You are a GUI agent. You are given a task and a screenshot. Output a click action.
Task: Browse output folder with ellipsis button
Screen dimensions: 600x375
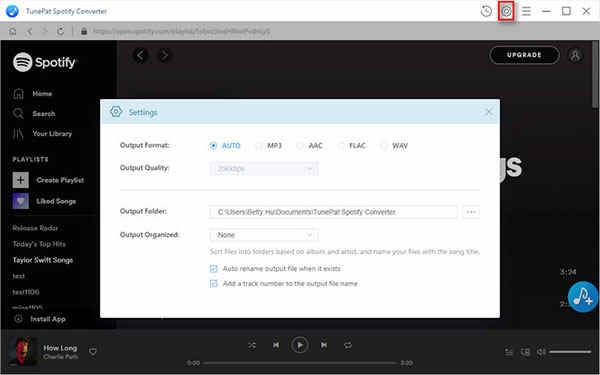(471, 212)
